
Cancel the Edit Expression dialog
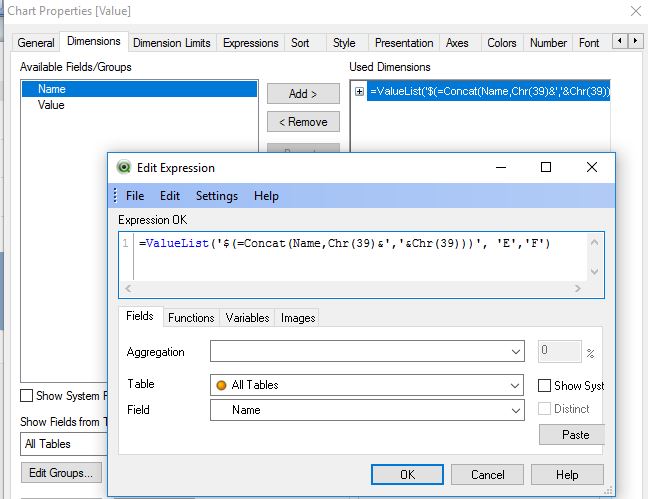point(487,474)
